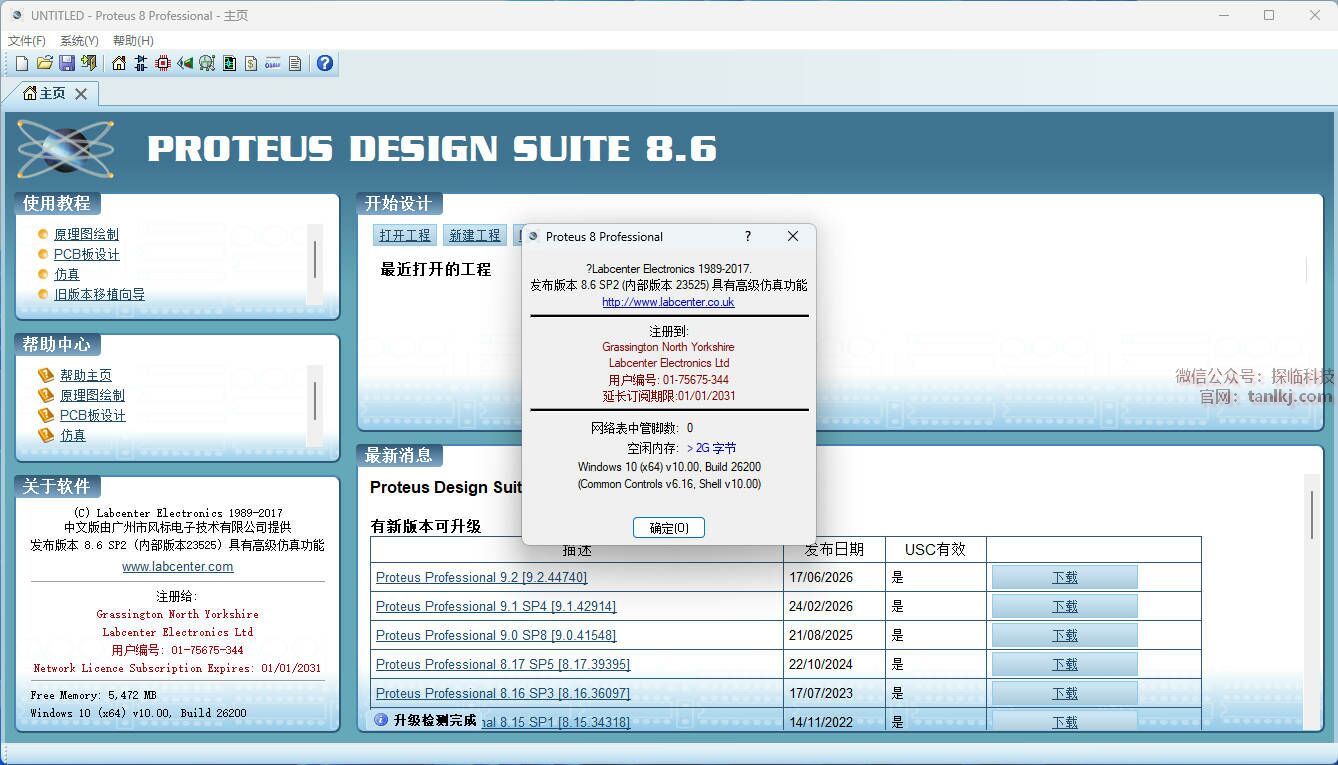Click 下载 for Proteus Professional 8.16 SP3

(x=1064, y=693)
